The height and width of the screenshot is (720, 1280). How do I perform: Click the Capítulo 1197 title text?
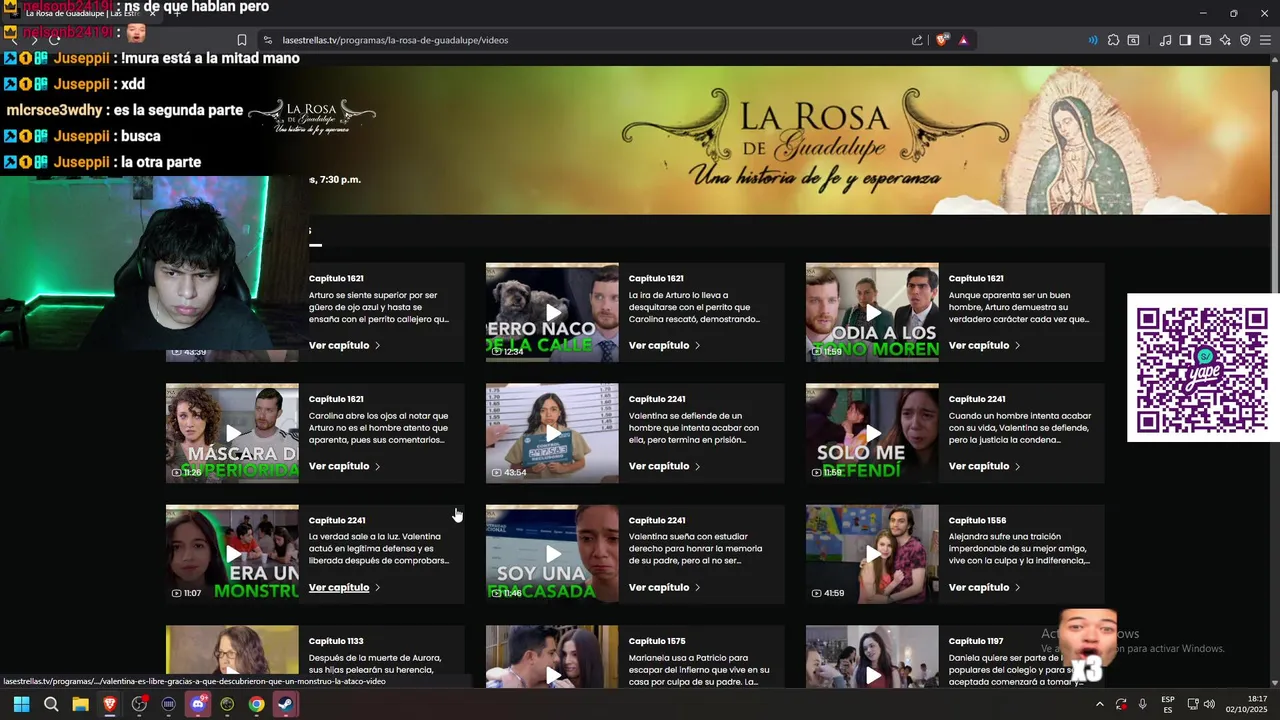976,641
